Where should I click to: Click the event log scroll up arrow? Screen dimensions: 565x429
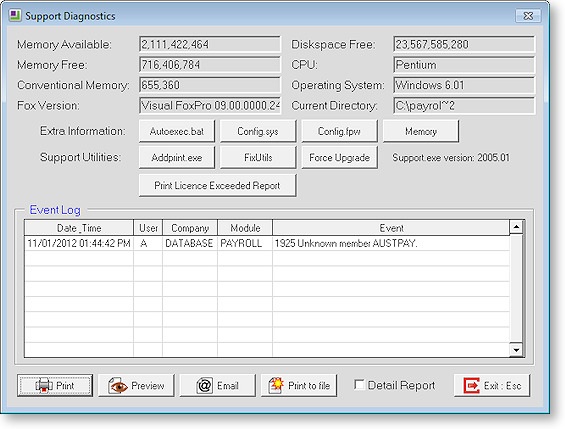516,227
